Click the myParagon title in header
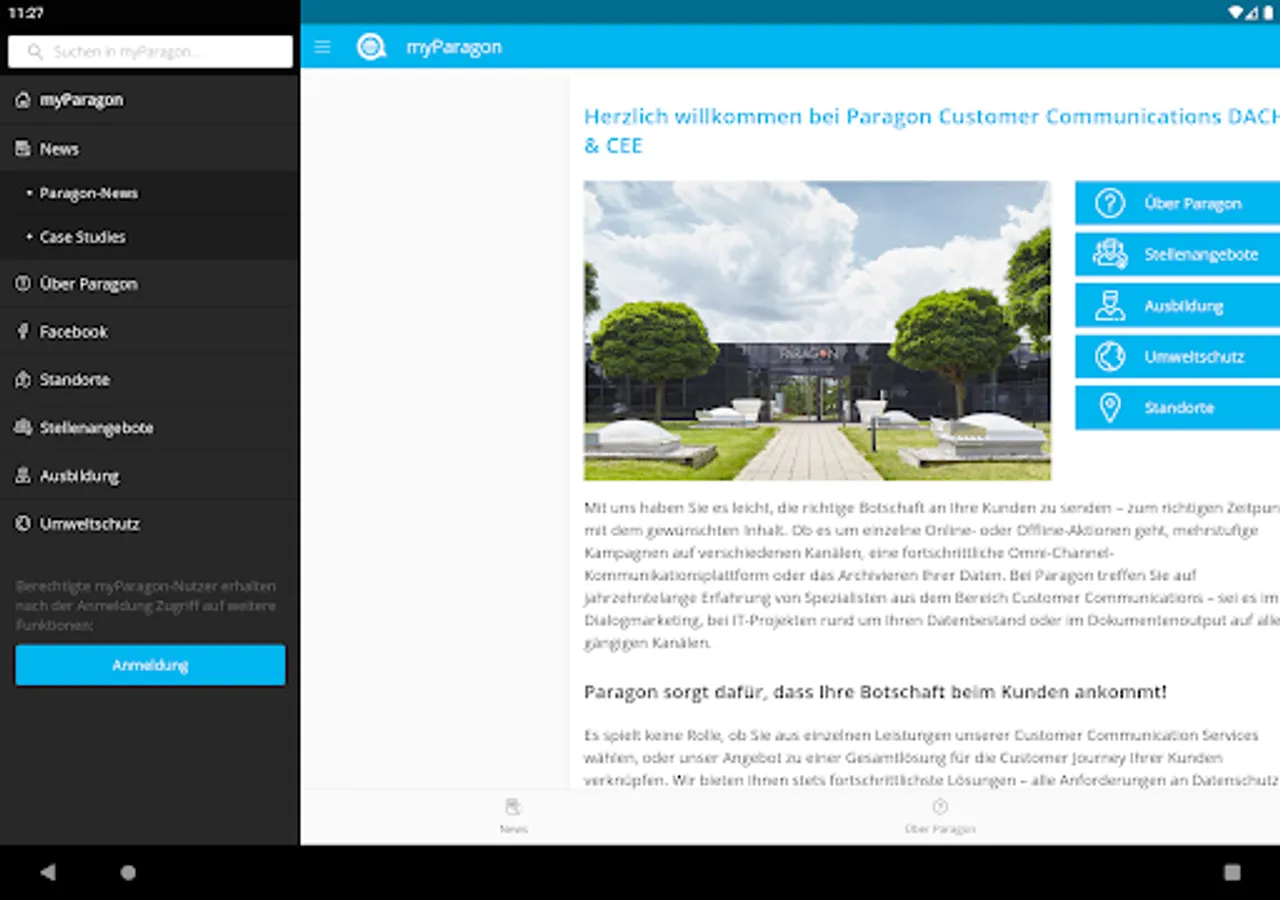1280x900 pixels. [x=454, y=47]
